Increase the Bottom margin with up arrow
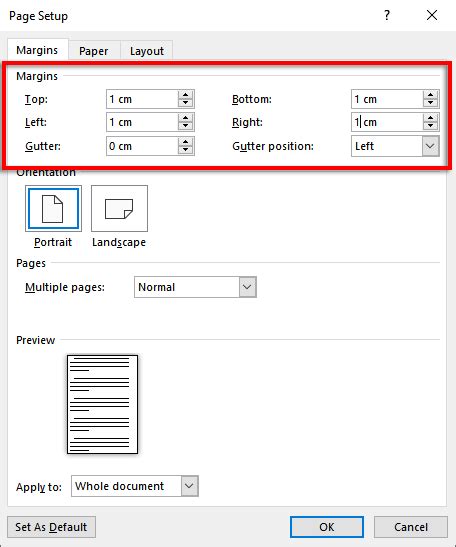The height and width of the screenshot is (547, 456). coord(431,95)
